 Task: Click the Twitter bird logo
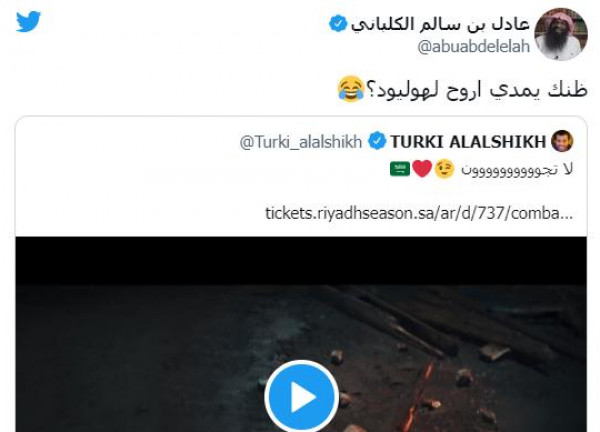(28, 21)
